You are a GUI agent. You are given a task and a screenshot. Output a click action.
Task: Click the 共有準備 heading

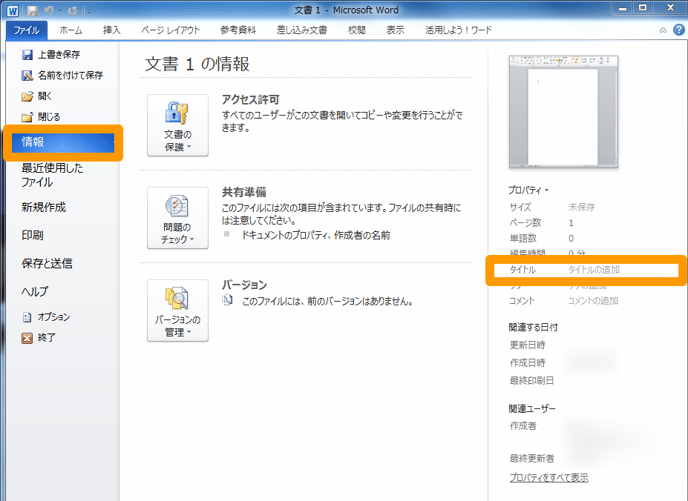[244, 192]
